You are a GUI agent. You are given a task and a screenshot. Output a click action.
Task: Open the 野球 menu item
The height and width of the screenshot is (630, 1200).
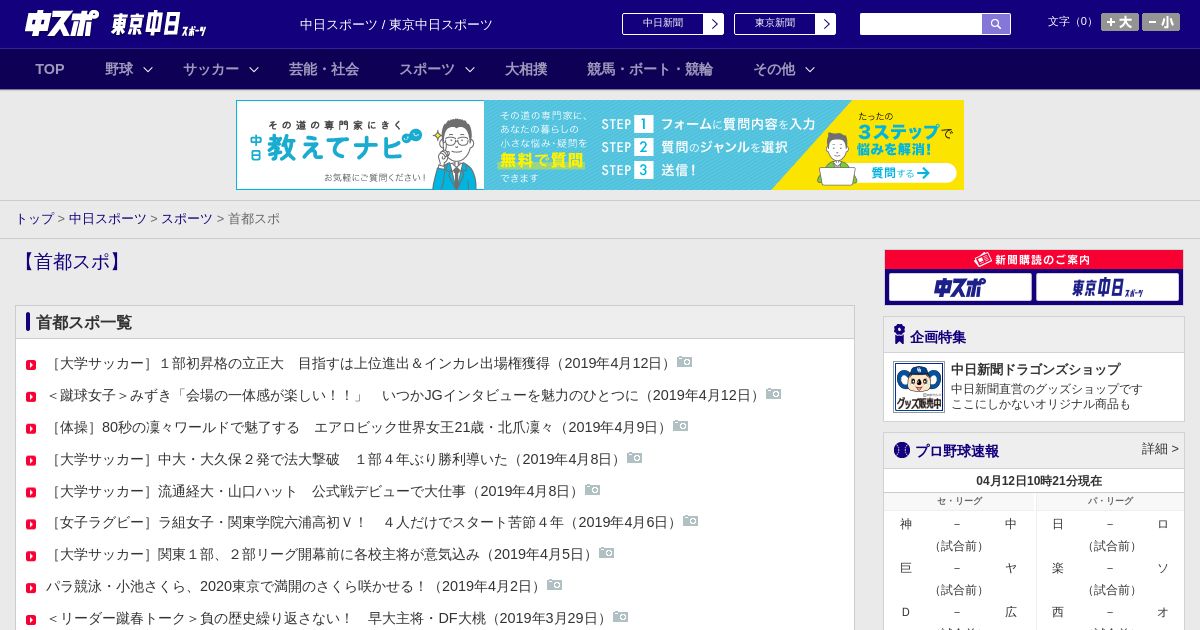[x=119, y=69]
